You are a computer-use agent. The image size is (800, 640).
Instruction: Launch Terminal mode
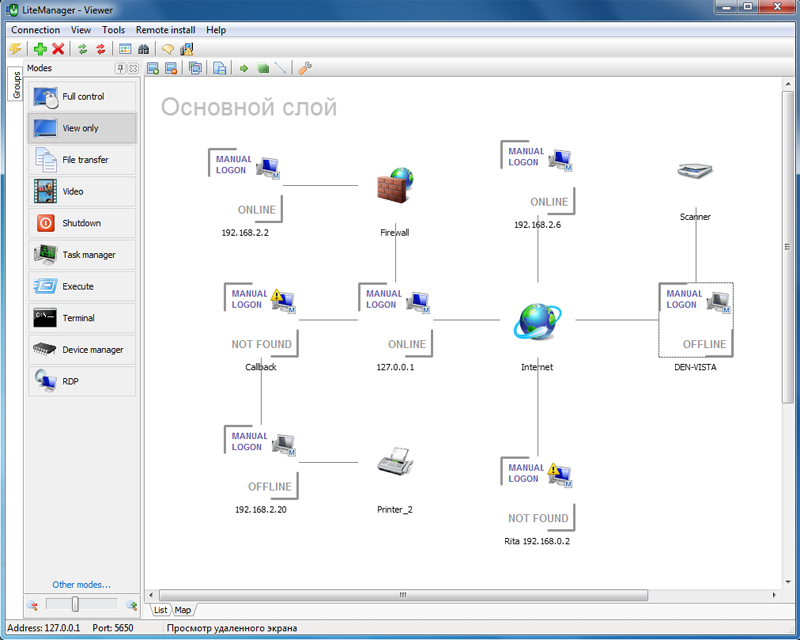[x=81, y=318]
